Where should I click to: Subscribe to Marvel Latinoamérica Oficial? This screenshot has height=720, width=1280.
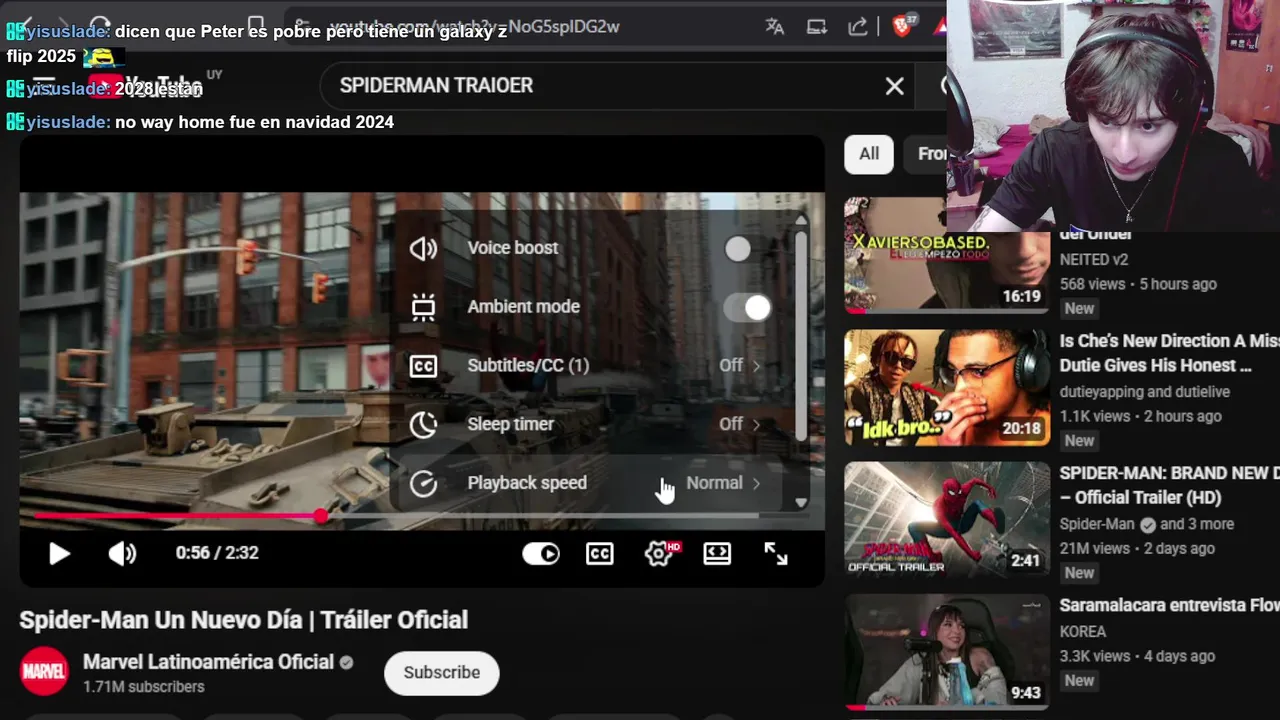click(442, 673)
